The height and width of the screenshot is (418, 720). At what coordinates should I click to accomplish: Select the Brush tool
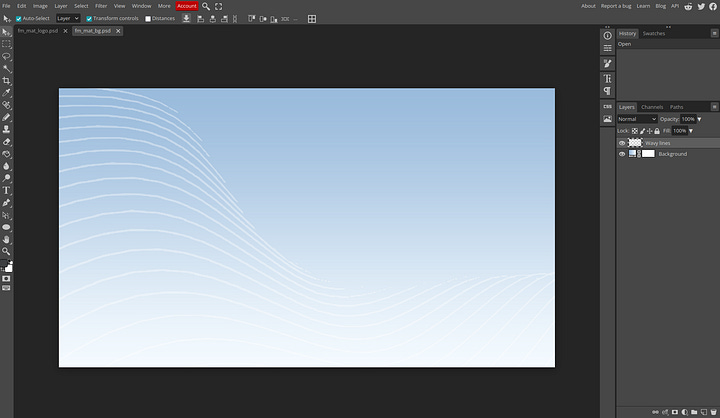(6, 117)
